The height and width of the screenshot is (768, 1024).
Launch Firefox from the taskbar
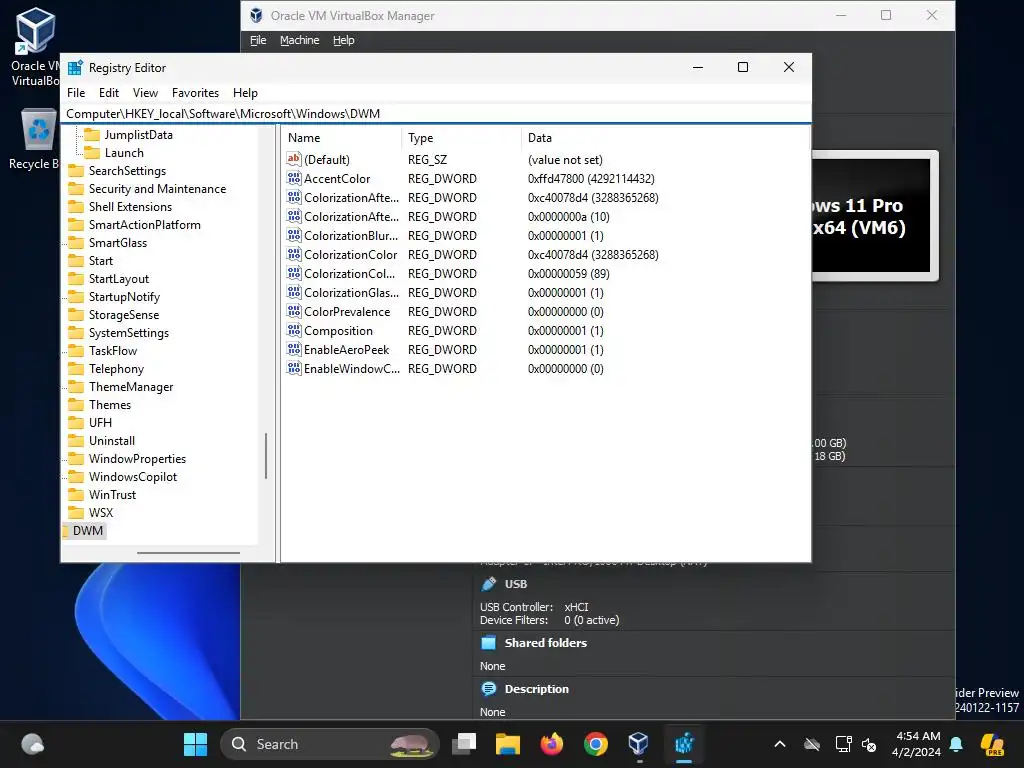(552, 744)
